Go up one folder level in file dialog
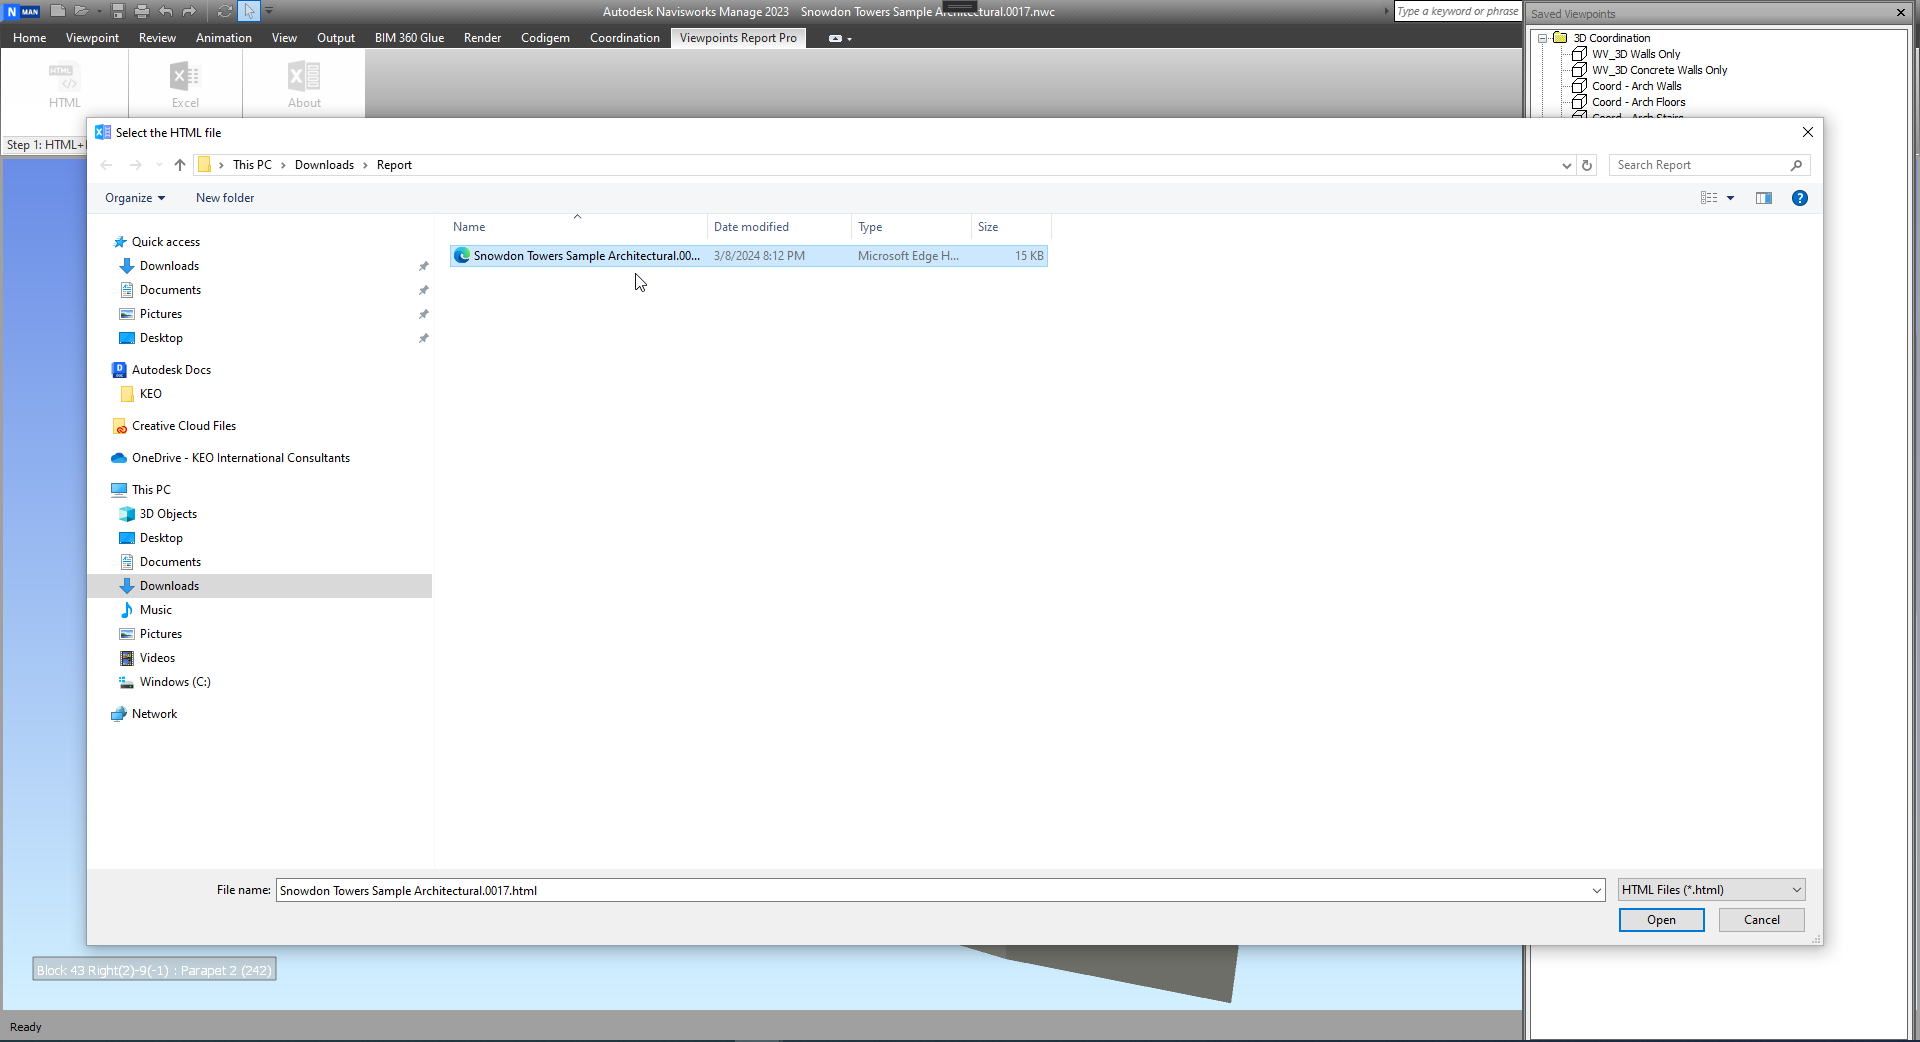Screen dimensions: 1920x1042 [180, 165]
